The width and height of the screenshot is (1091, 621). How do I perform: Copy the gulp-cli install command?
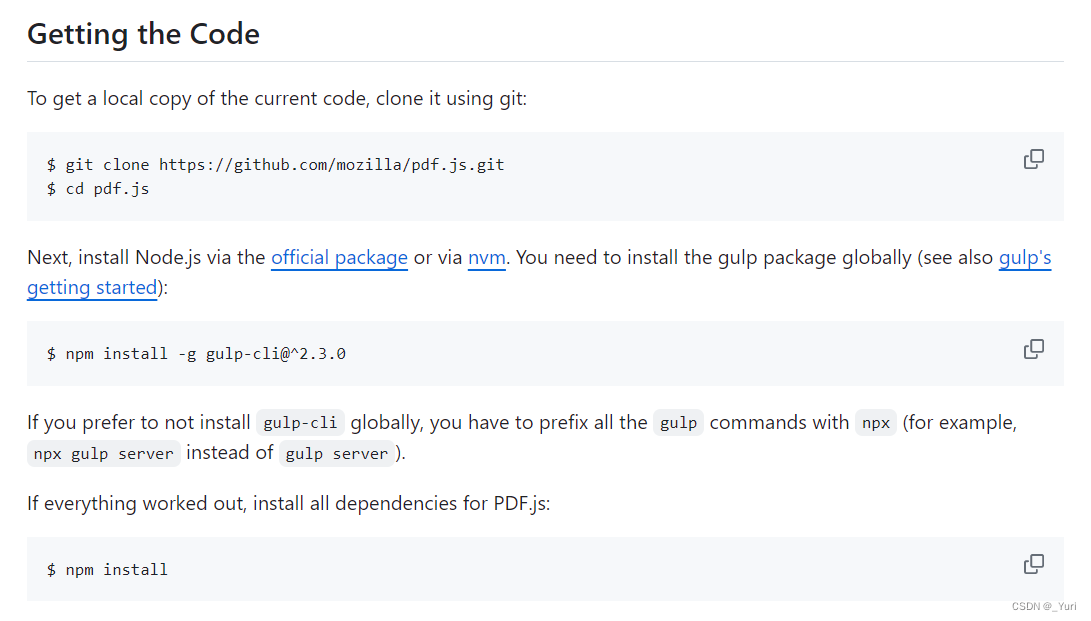click(1033, 349)
